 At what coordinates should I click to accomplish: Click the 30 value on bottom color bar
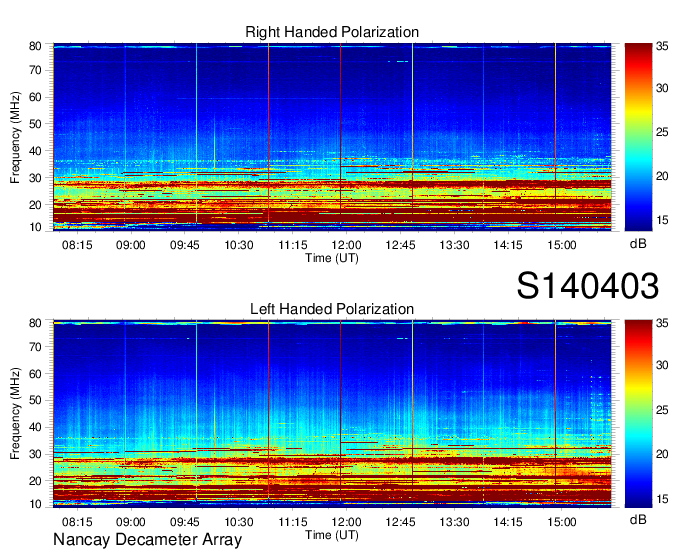point(662,365)
